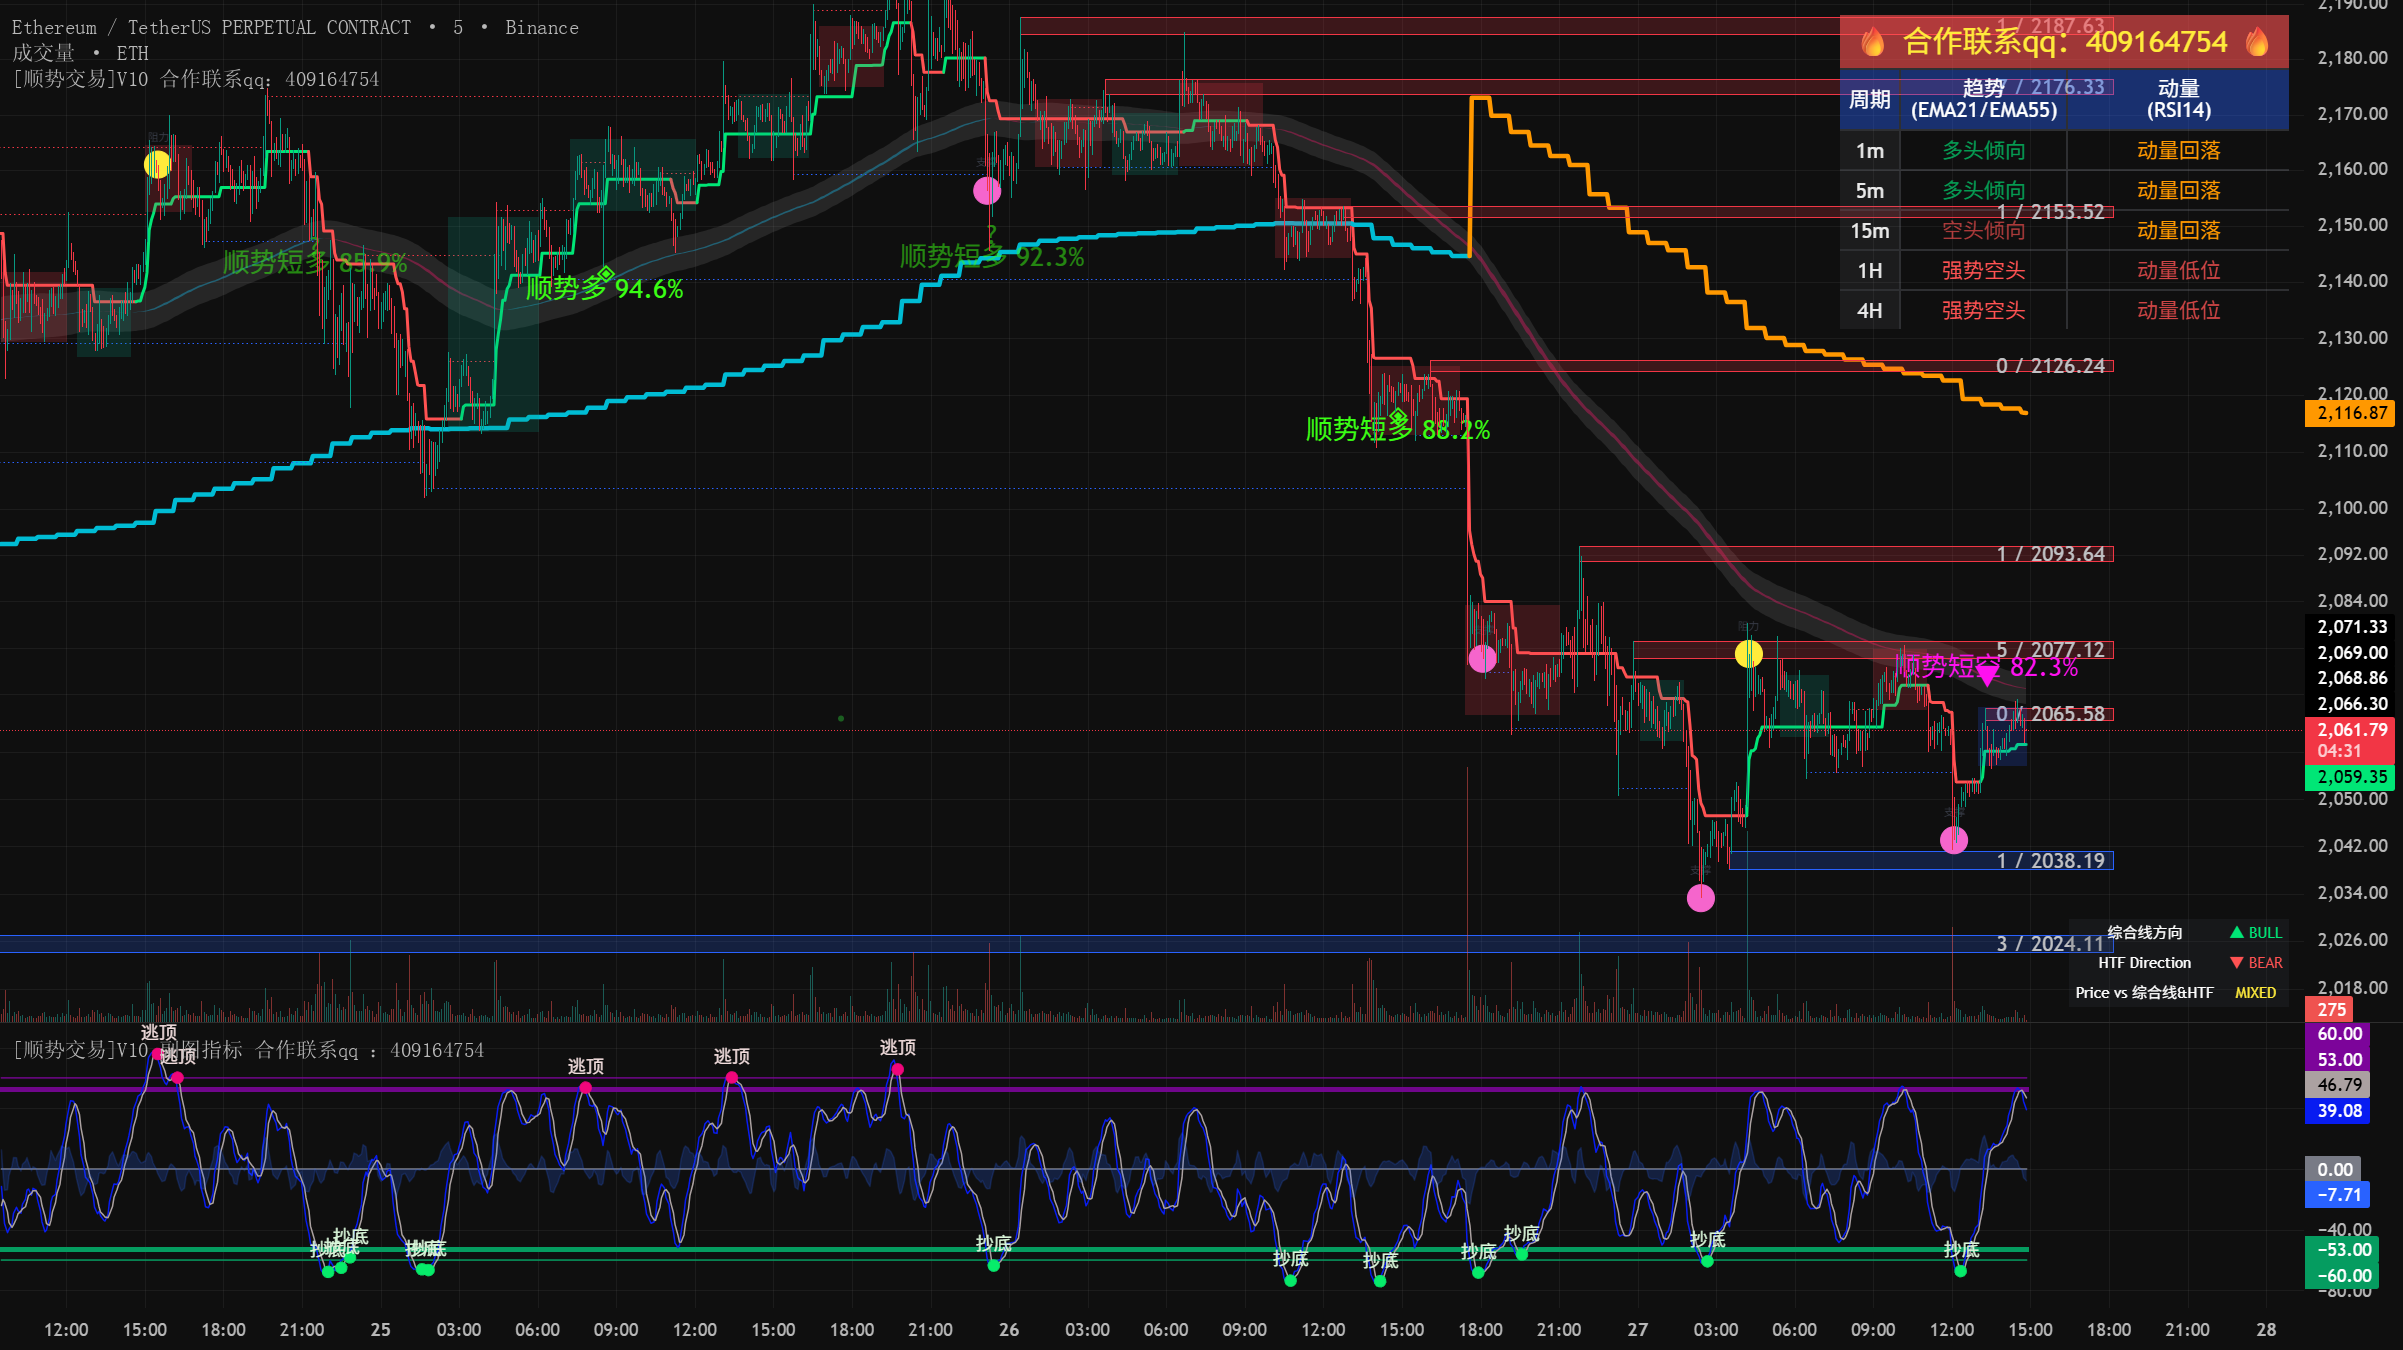The image size is (2403, 1350).
Task: Click the 1 / 2187.63 resistance level label
Action: [2050, 26]
